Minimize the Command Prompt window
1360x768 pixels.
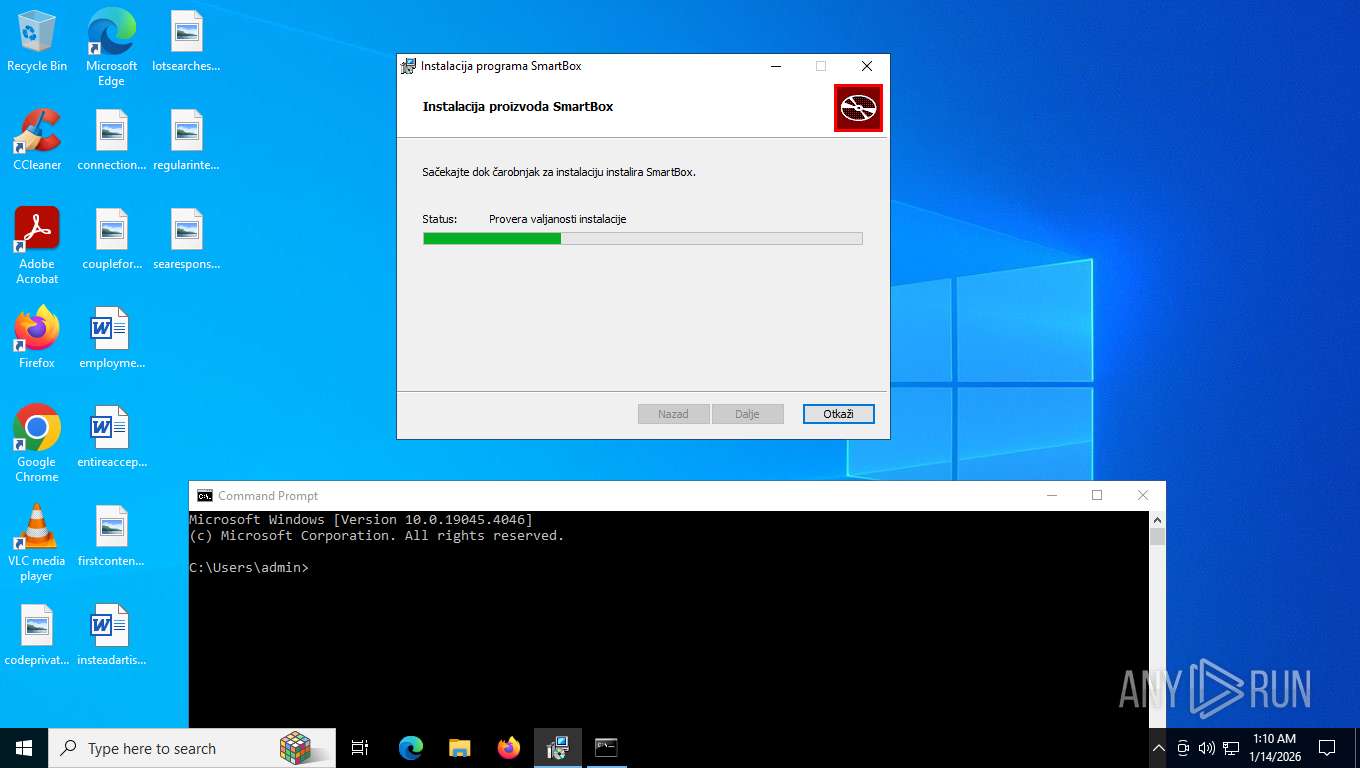(x=1052, y=495)
